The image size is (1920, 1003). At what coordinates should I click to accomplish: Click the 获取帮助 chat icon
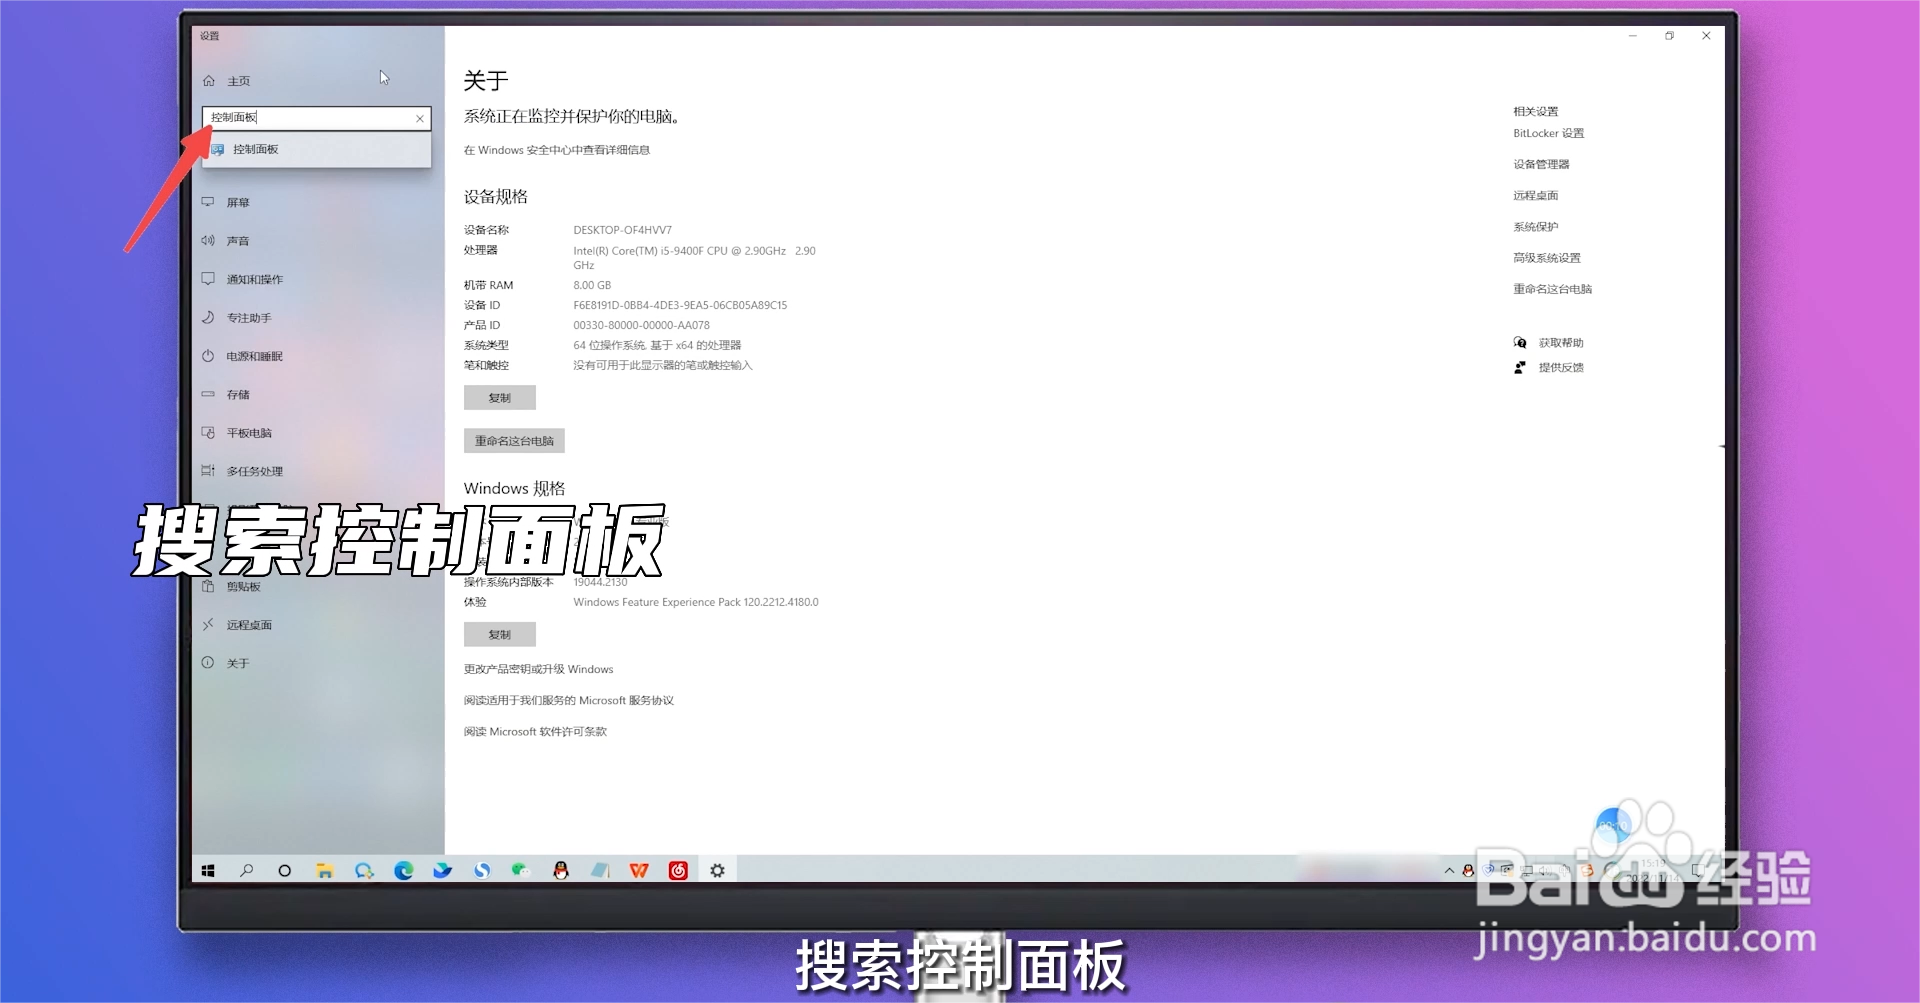click(x=1520, y=343)
